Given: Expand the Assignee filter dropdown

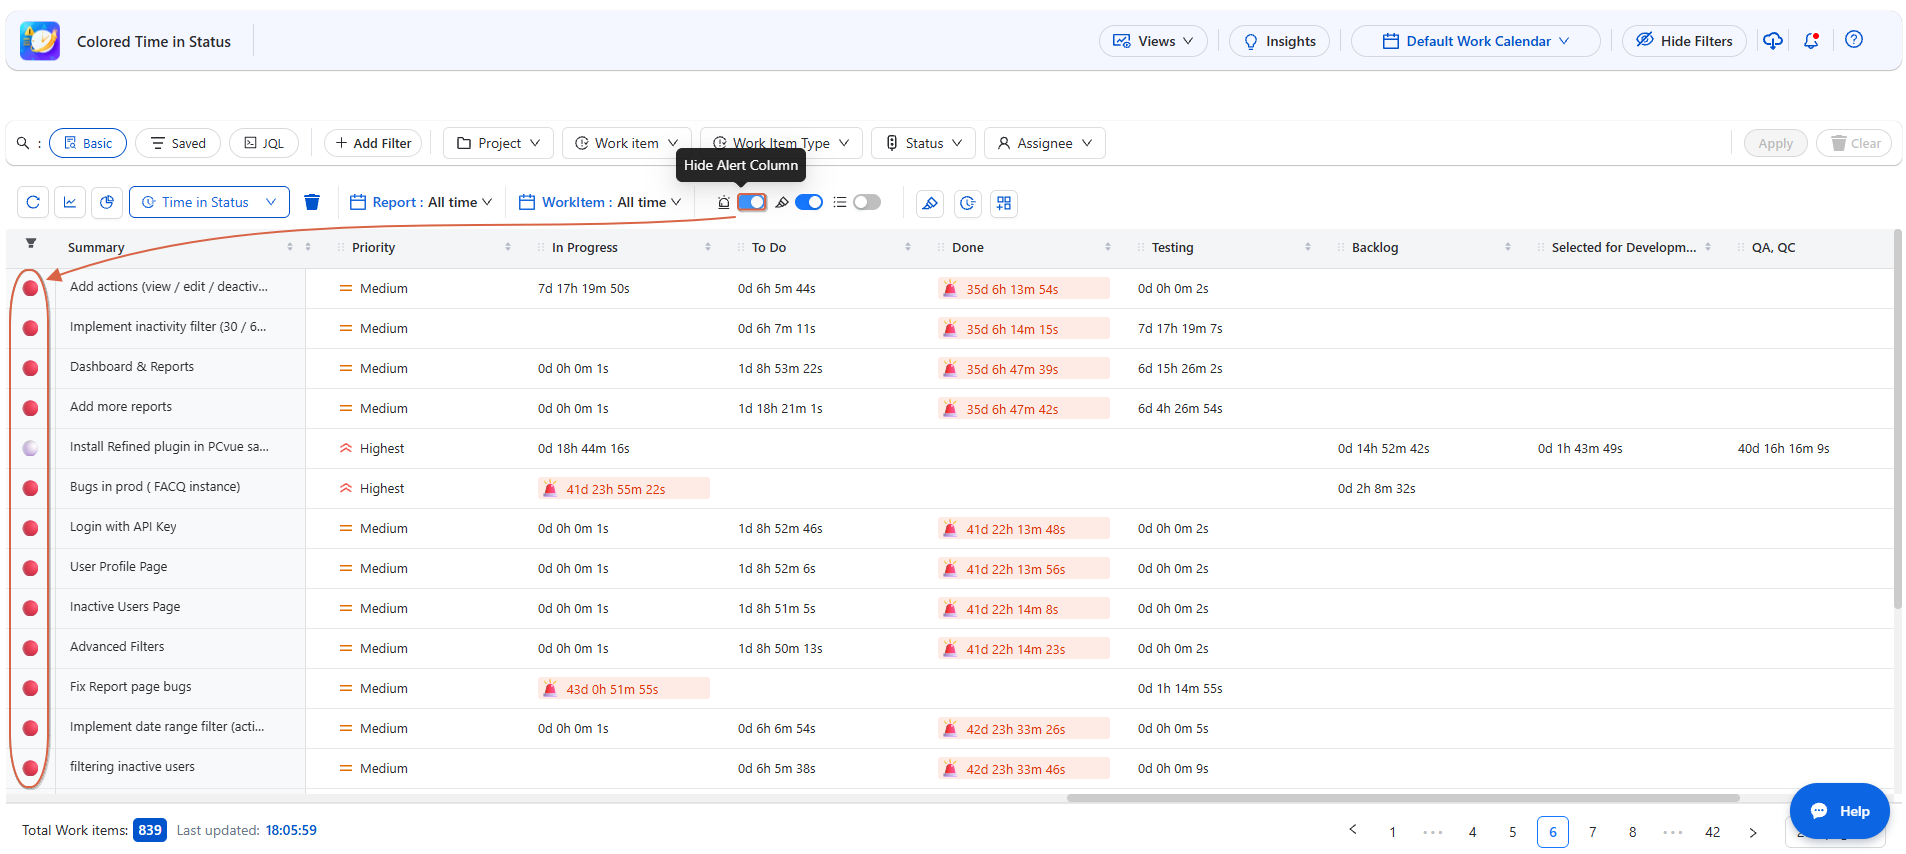Looking at the screenshot, I should (1044, 143).
